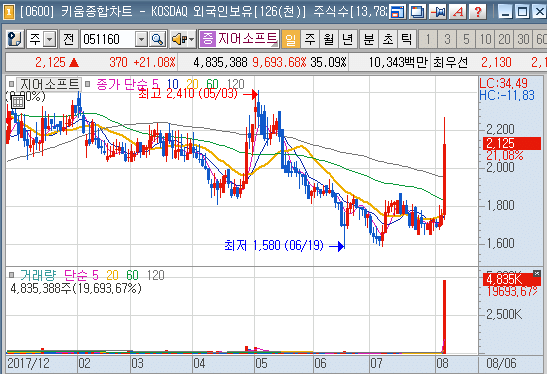Click the copy window icon in title bar
This screenshot has height=374, width=547.
(x=418, y=12)
